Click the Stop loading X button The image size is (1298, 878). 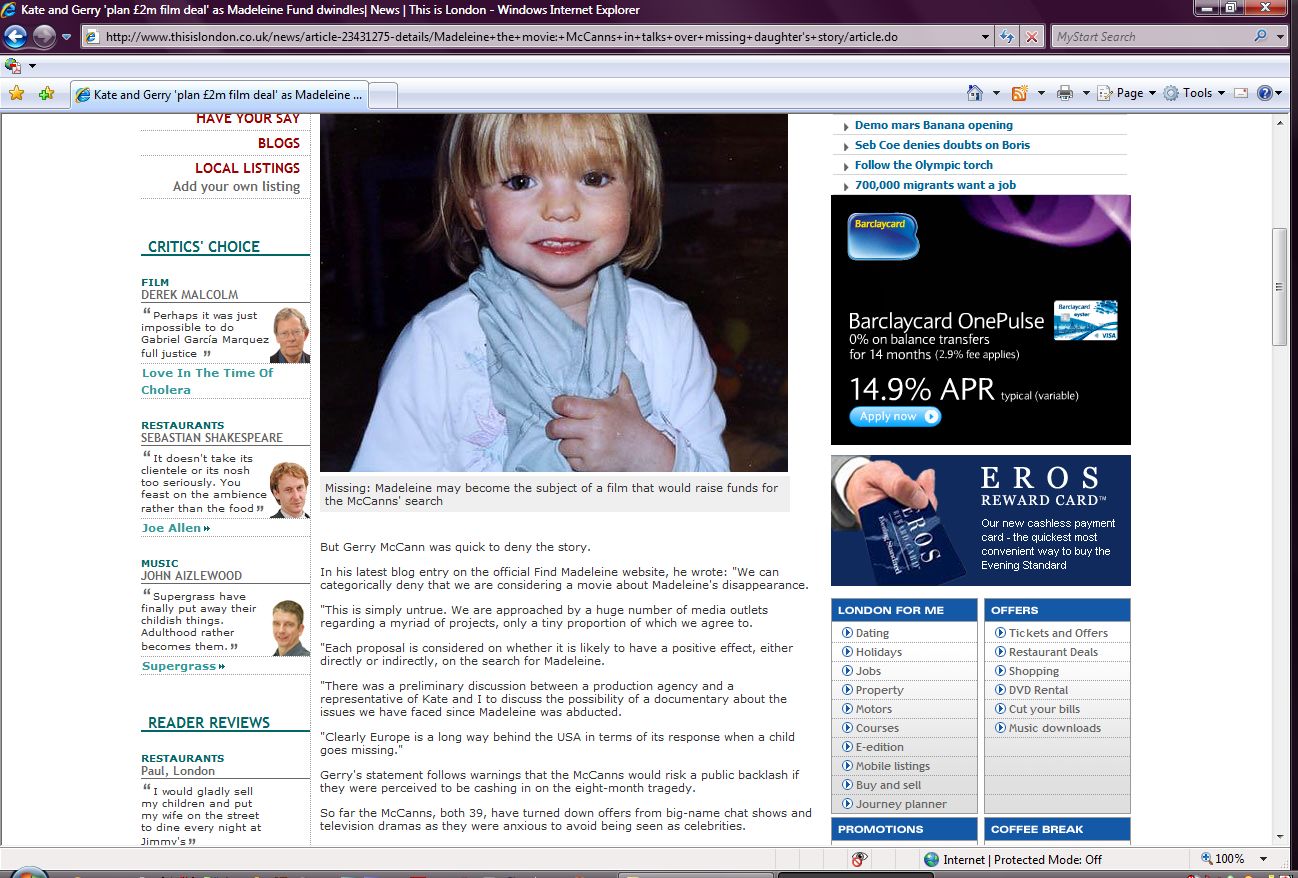1032,37
